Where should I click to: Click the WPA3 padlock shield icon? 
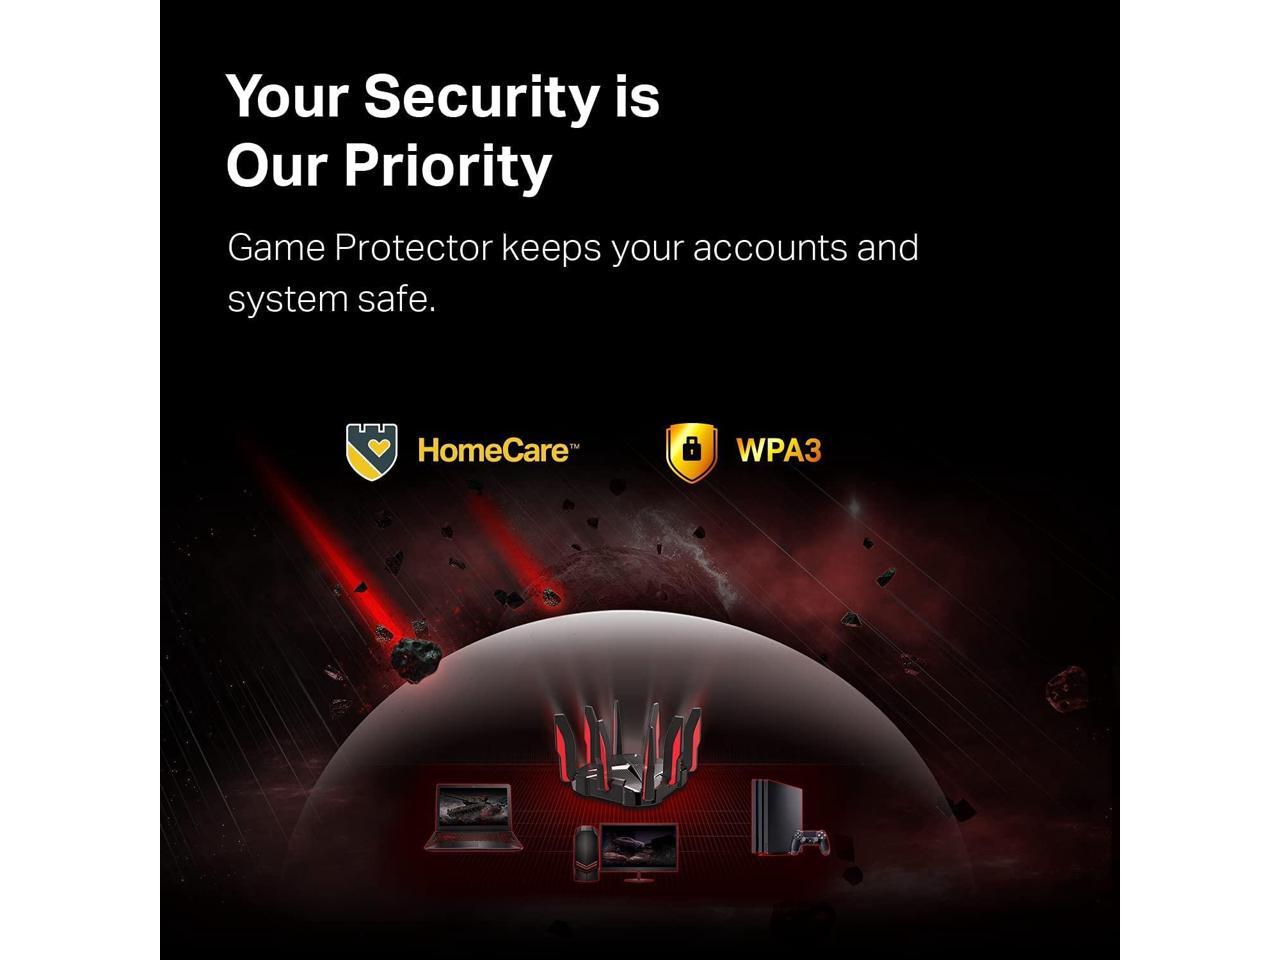[692, 452]
